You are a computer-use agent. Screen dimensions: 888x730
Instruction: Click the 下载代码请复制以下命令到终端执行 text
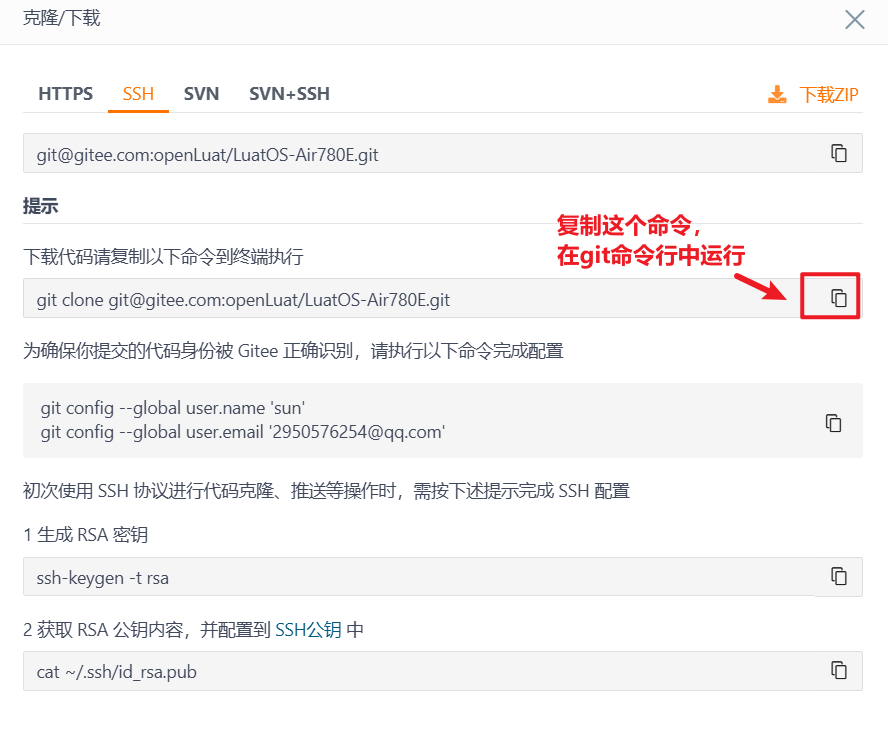coord(163,257)
